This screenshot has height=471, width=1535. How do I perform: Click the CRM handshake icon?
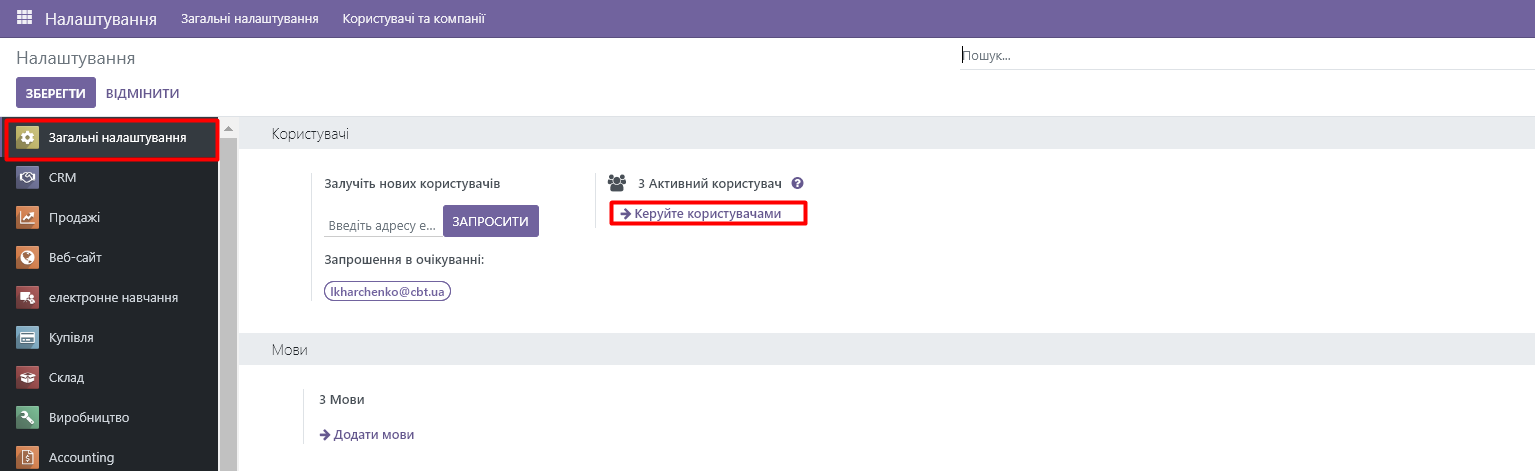point(28,178)
